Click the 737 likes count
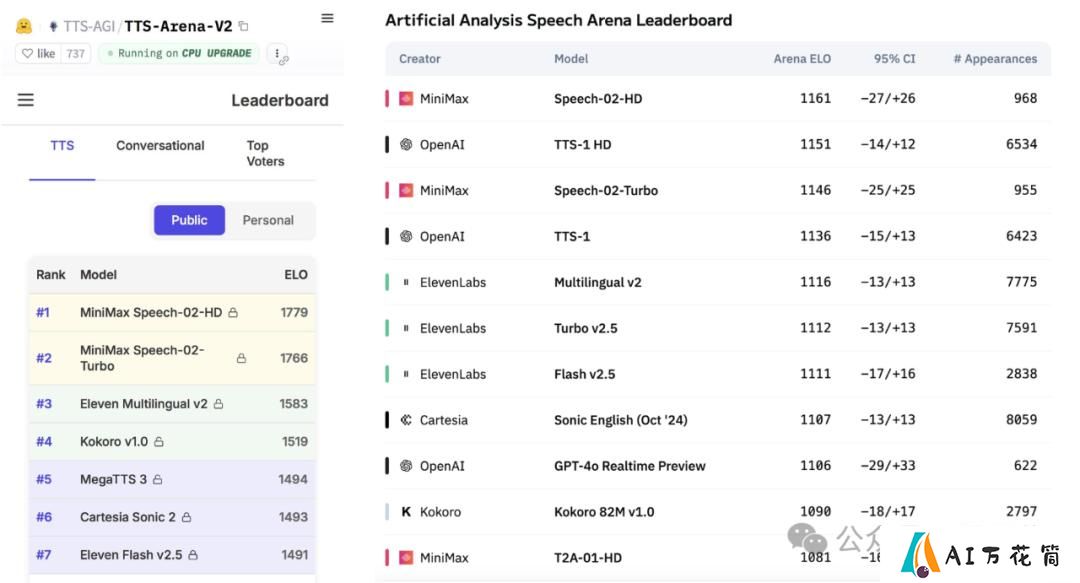1080x583 pixels. click(76, 53)
